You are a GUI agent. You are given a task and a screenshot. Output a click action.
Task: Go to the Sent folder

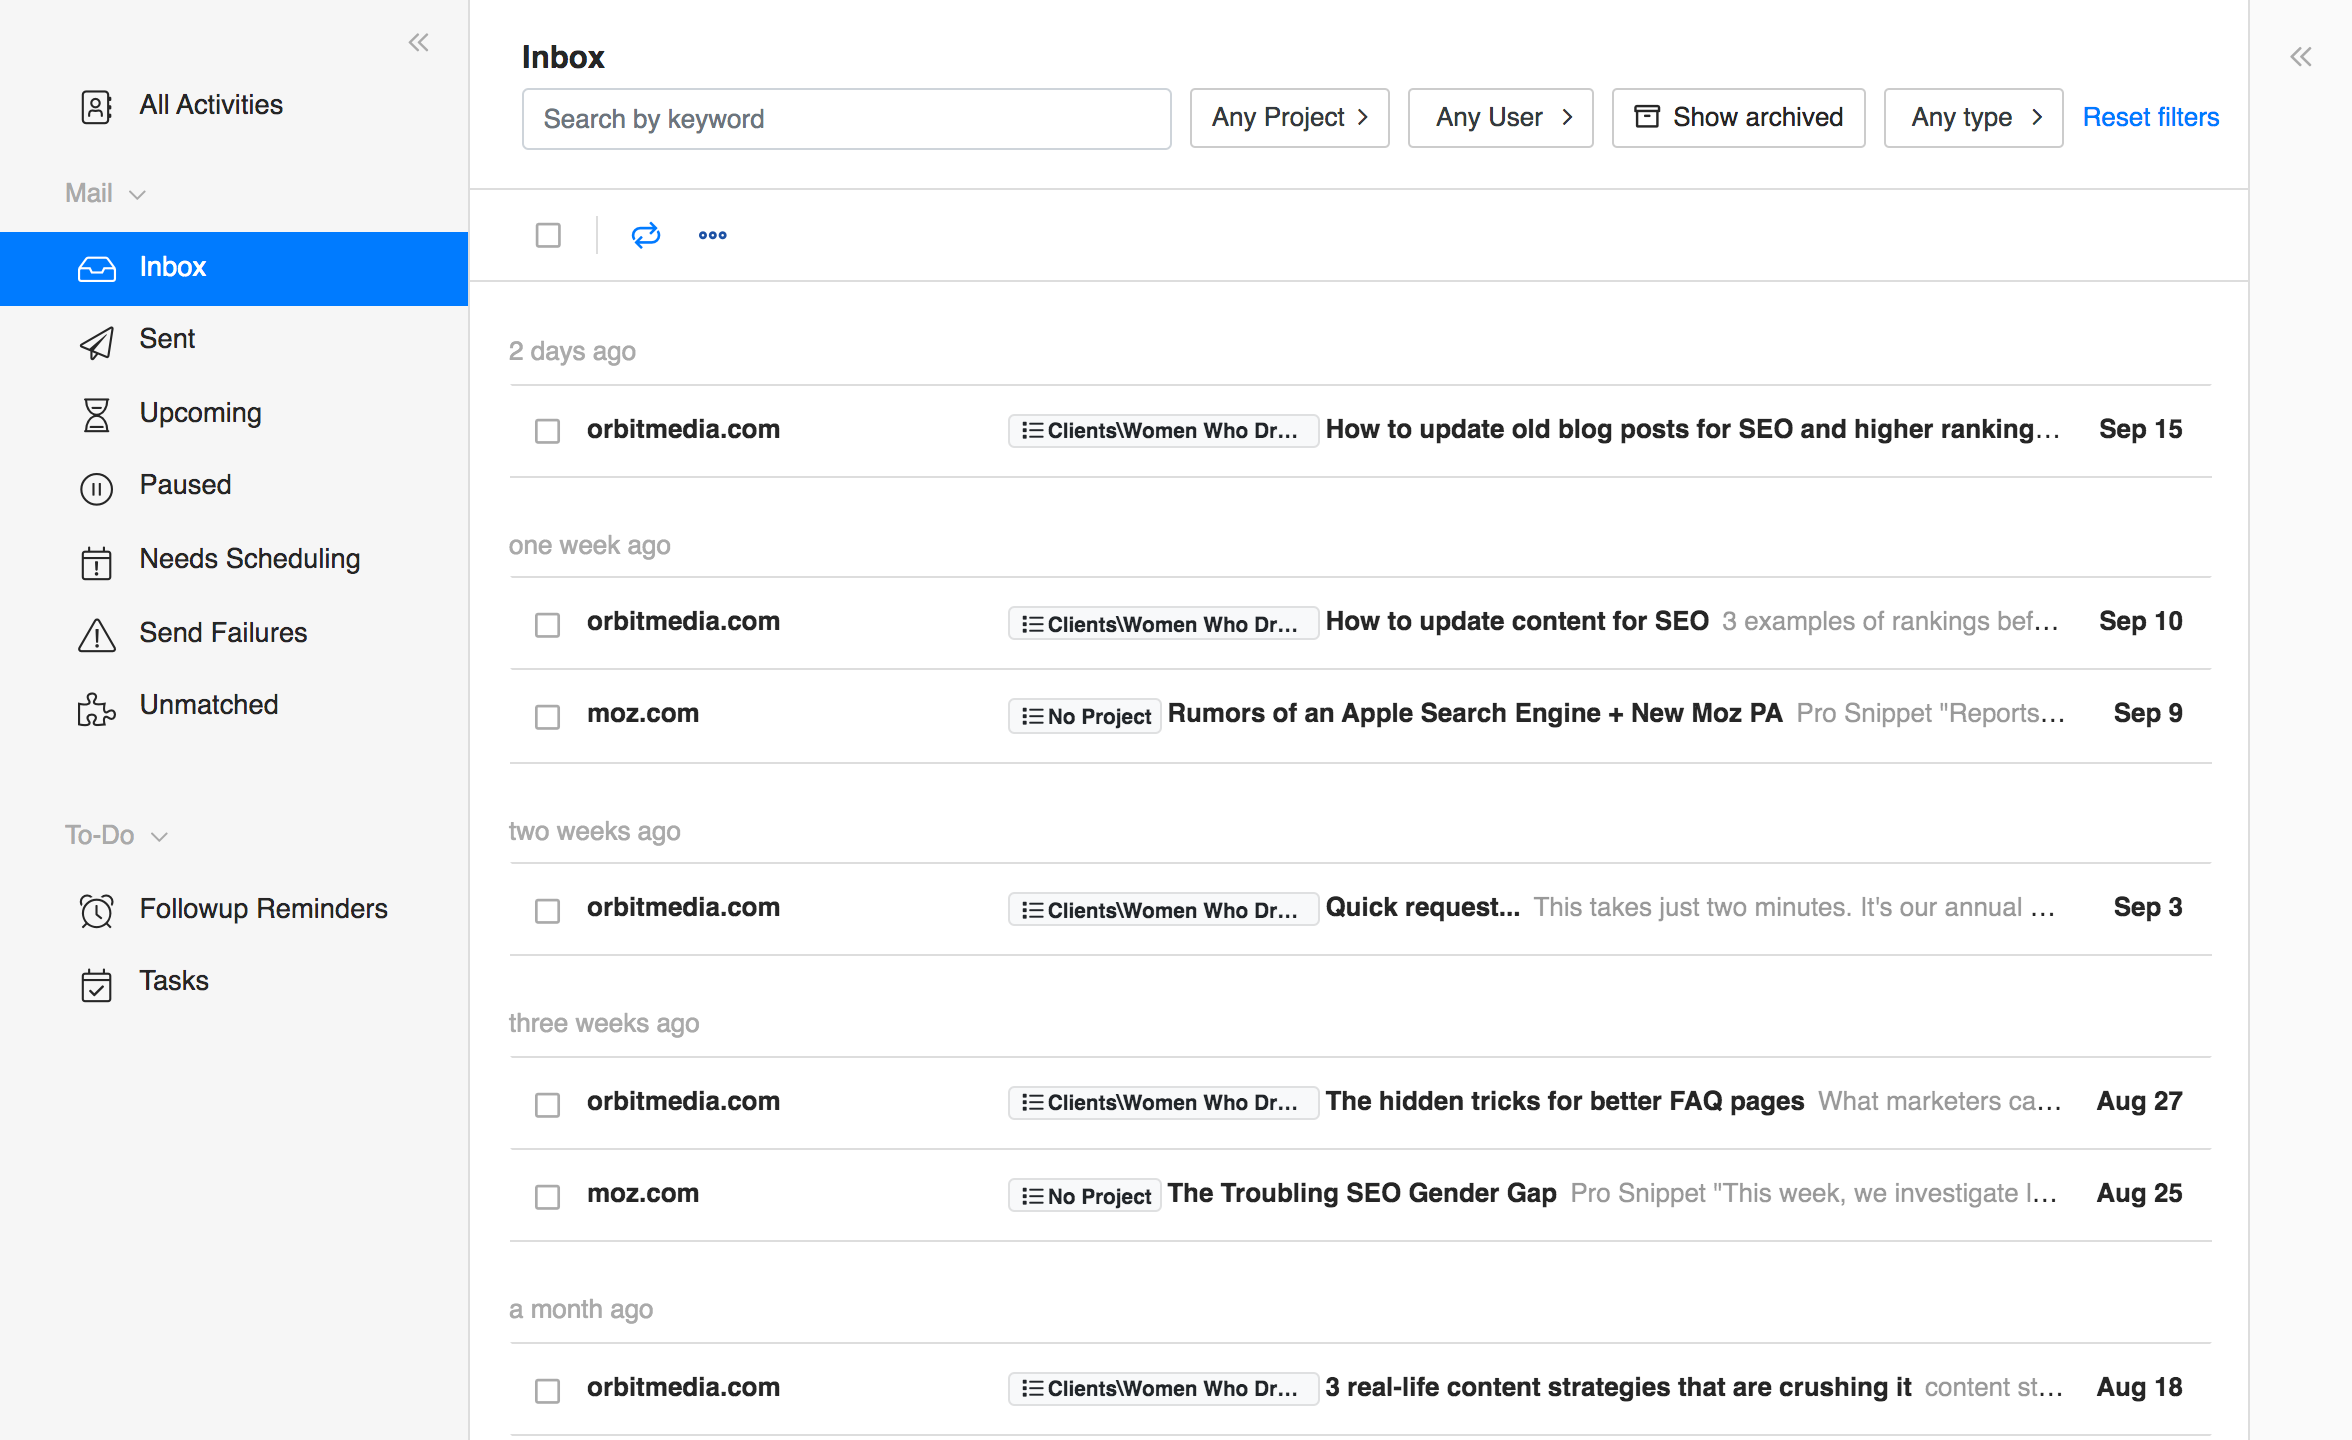click(x=167, y=339)
